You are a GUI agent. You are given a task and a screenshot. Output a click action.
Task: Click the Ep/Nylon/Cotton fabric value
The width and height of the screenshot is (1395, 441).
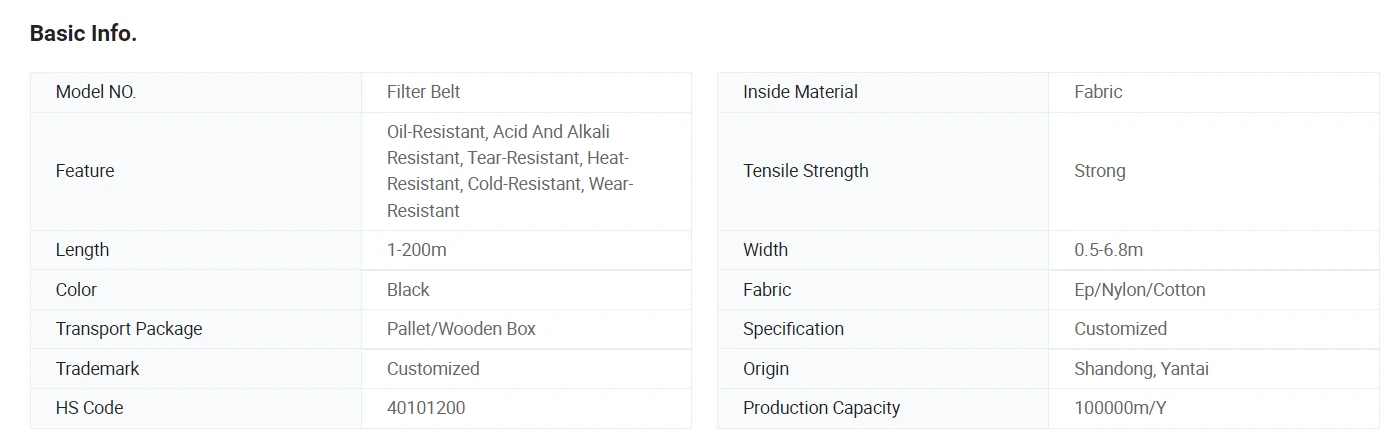(1140, 290)
